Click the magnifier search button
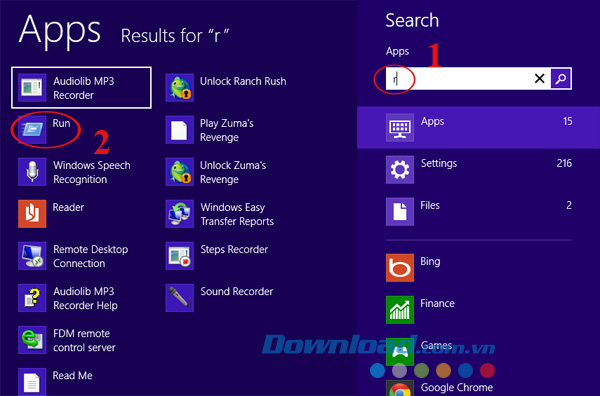600x396 pixels. point(561,79)
